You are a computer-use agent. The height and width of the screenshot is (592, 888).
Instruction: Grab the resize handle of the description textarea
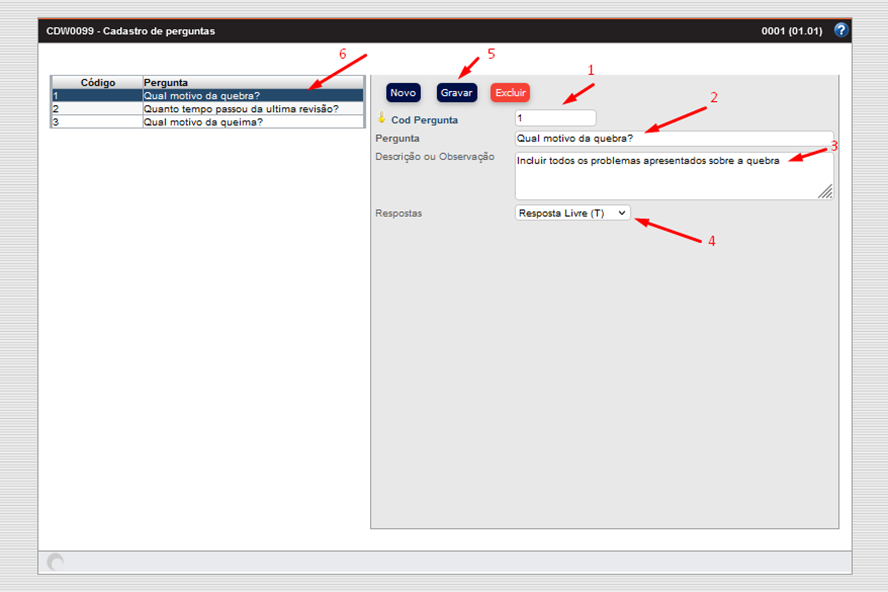(x=826, y=192)
